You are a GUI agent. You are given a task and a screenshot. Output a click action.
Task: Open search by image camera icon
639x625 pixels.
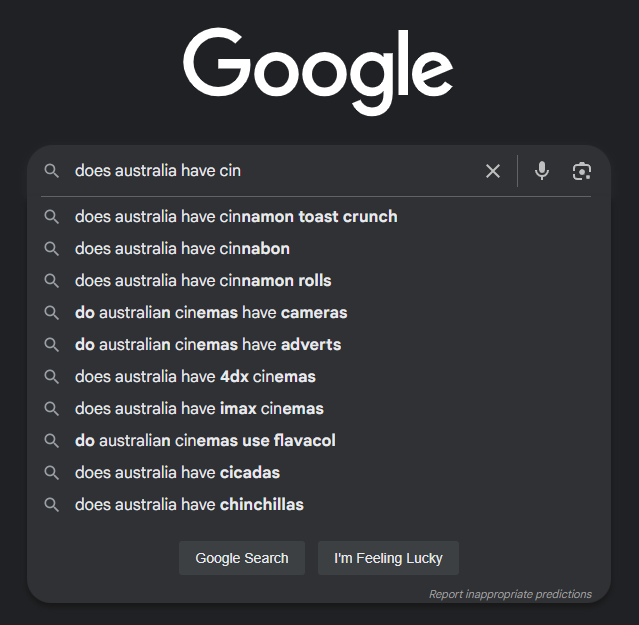pos(582,171)
